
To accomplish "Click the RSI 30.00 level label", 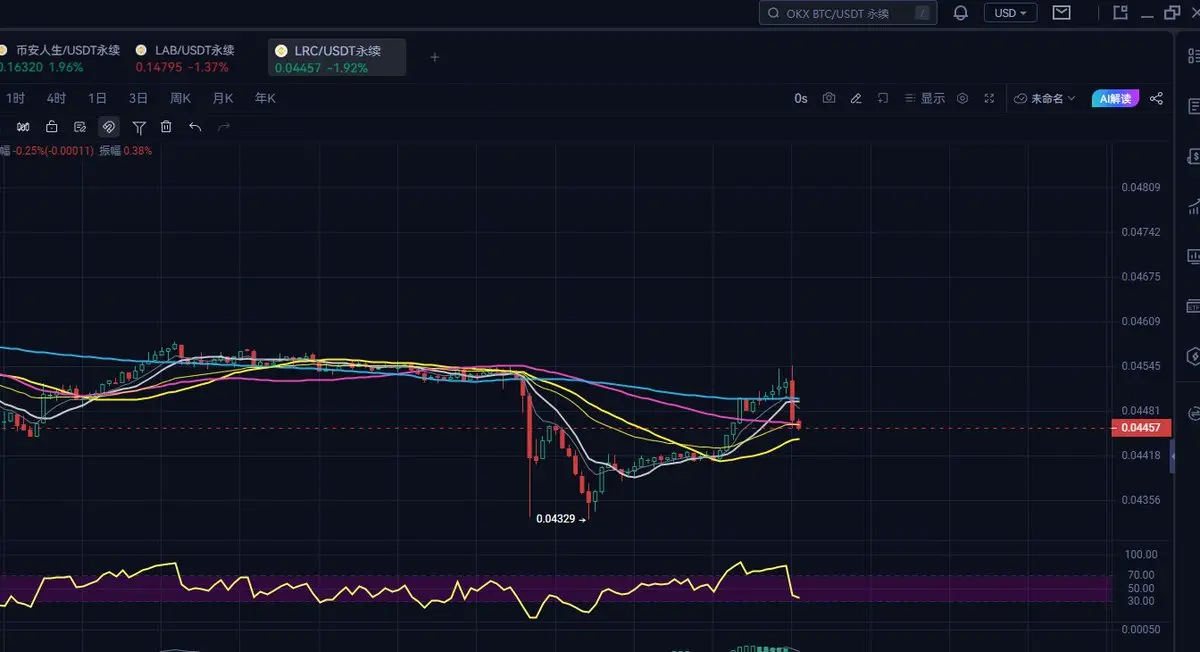I will click(1143, 600).
